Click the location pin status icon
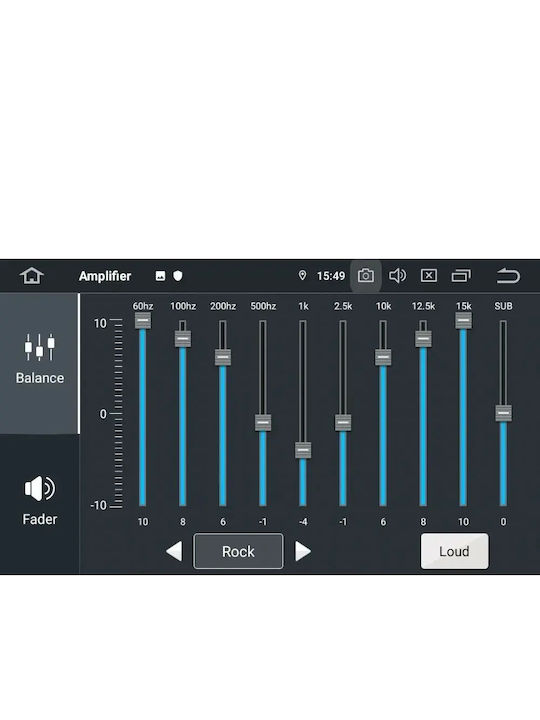 302,275
